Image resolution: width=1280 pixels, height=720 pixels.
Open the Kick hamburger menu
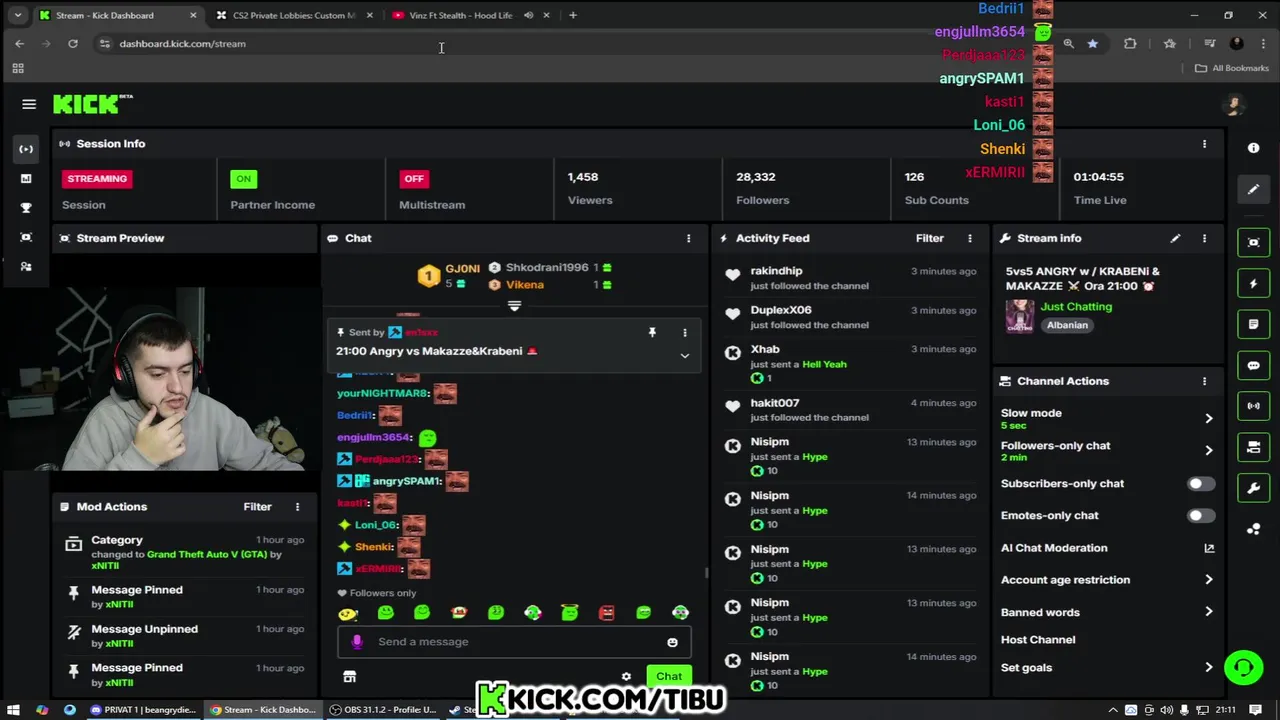(x=29, y=104)
